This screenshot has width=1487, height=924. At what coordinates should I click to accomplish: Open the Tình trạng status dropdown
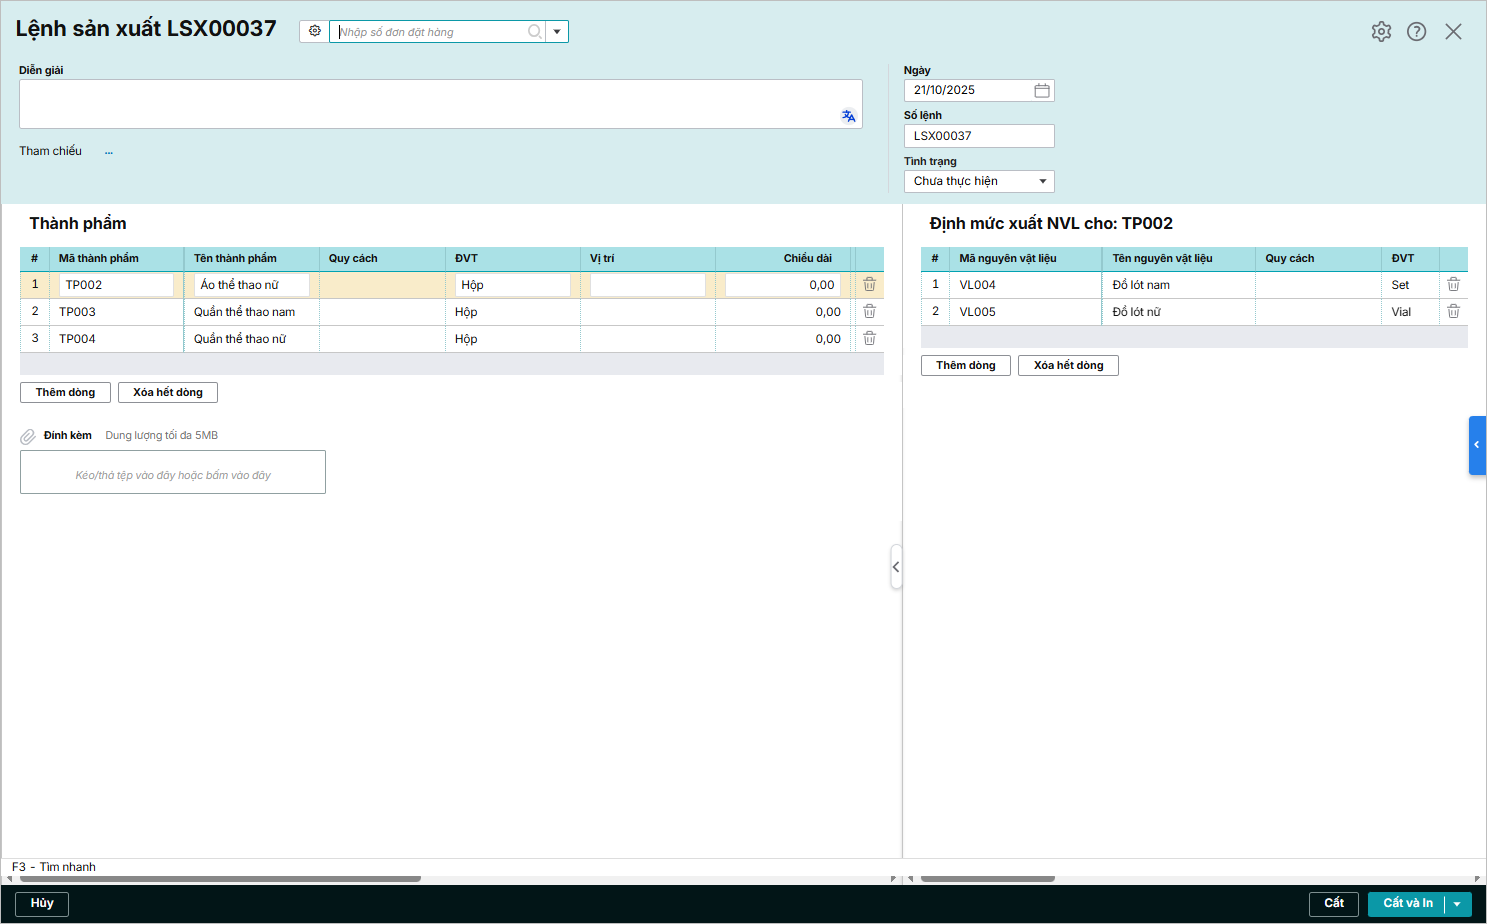(x=1042, y=181)
